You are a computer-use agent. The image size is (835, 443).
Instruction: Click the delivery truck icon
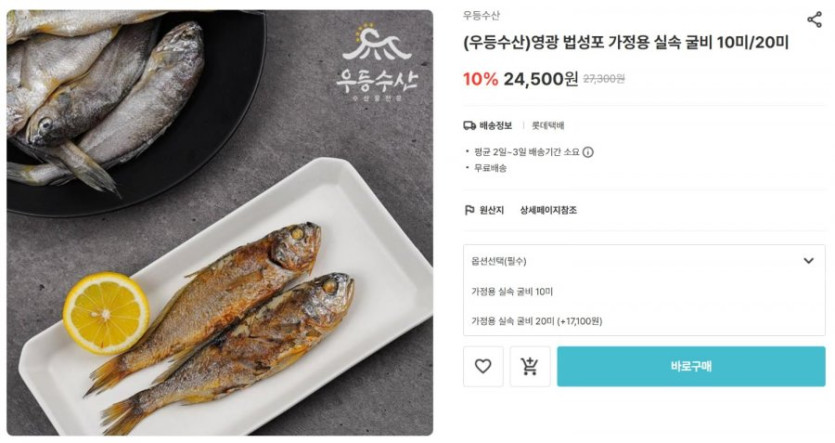pyautogui.click(x=469, y=126)
